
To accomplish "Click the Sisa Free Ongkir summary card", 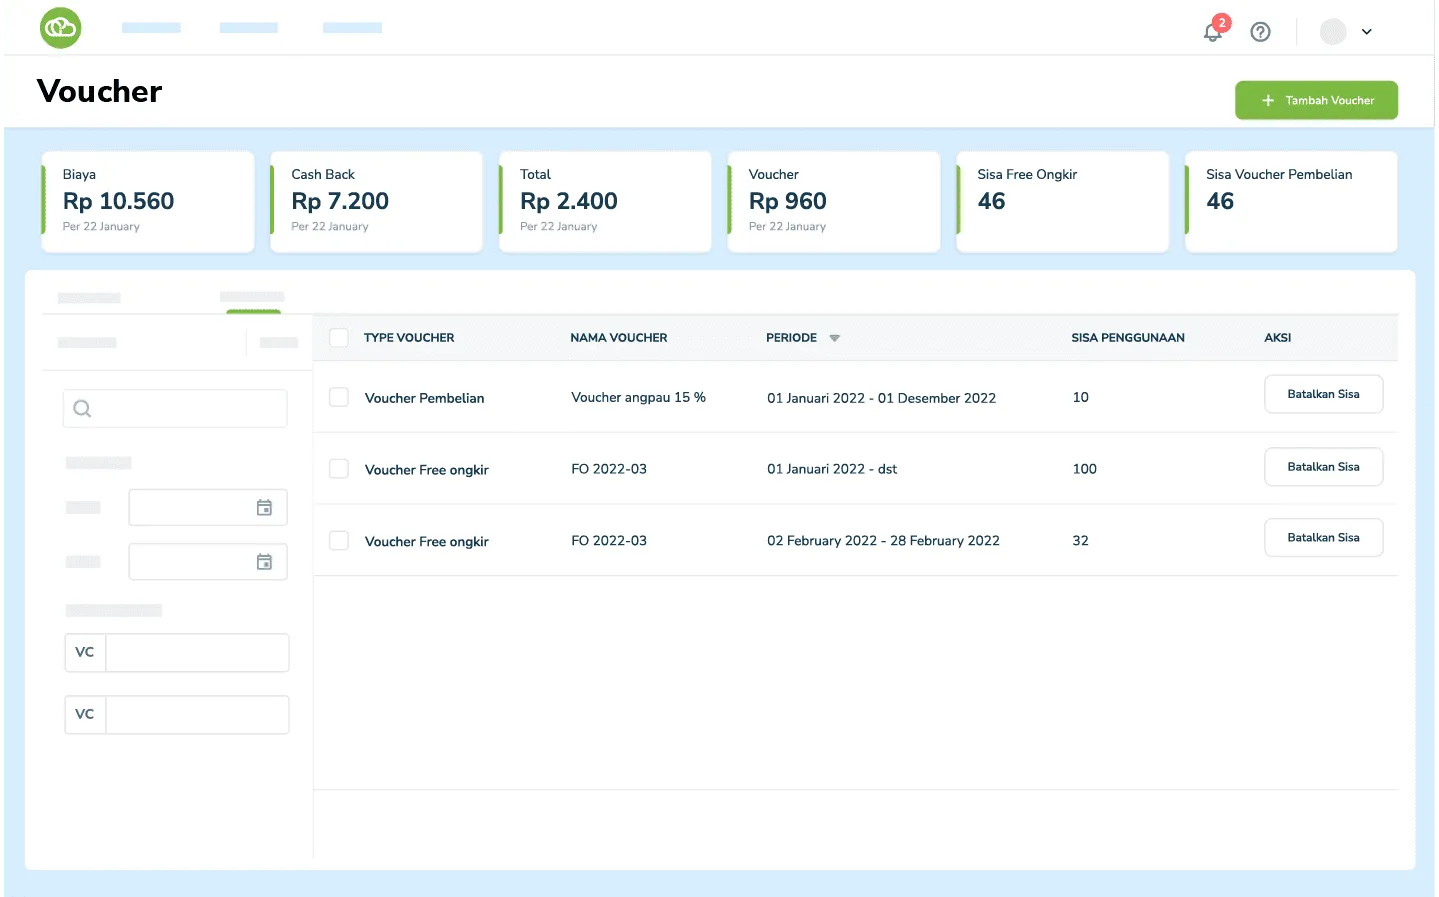I will (1062, 201).
